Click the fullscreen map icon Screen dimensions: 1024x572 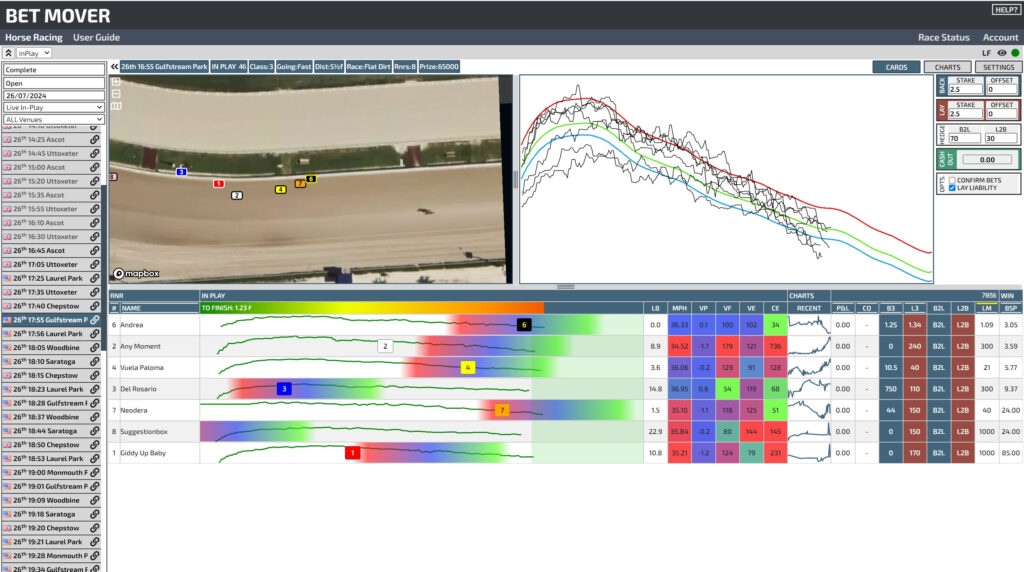[116, 82]
